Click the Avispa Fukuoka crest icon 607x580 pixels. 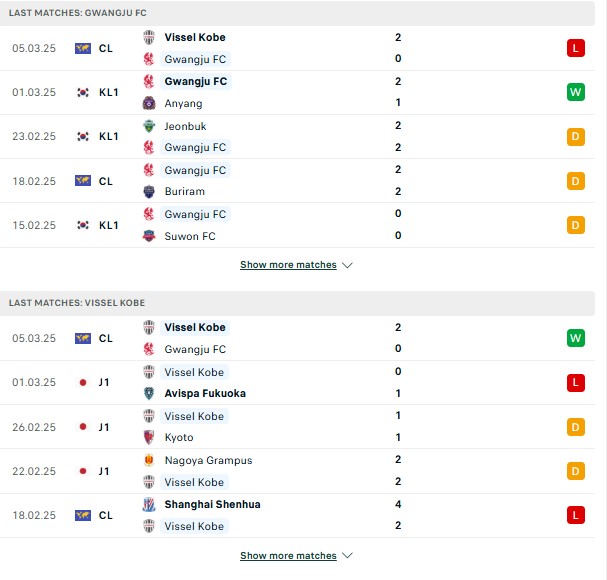pos(149,393)
